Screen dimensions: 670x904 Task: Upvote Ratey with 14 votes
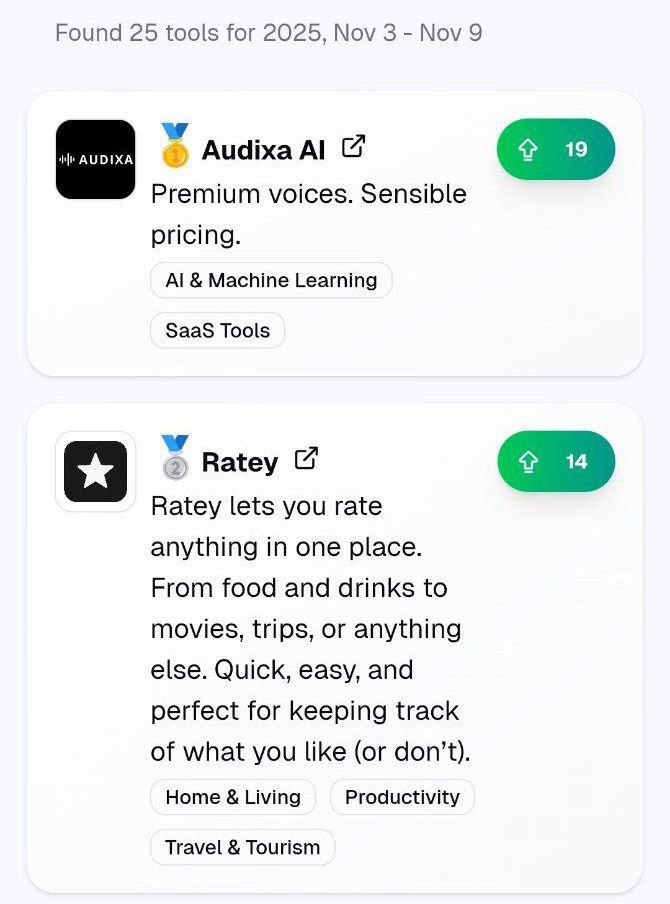556,461
